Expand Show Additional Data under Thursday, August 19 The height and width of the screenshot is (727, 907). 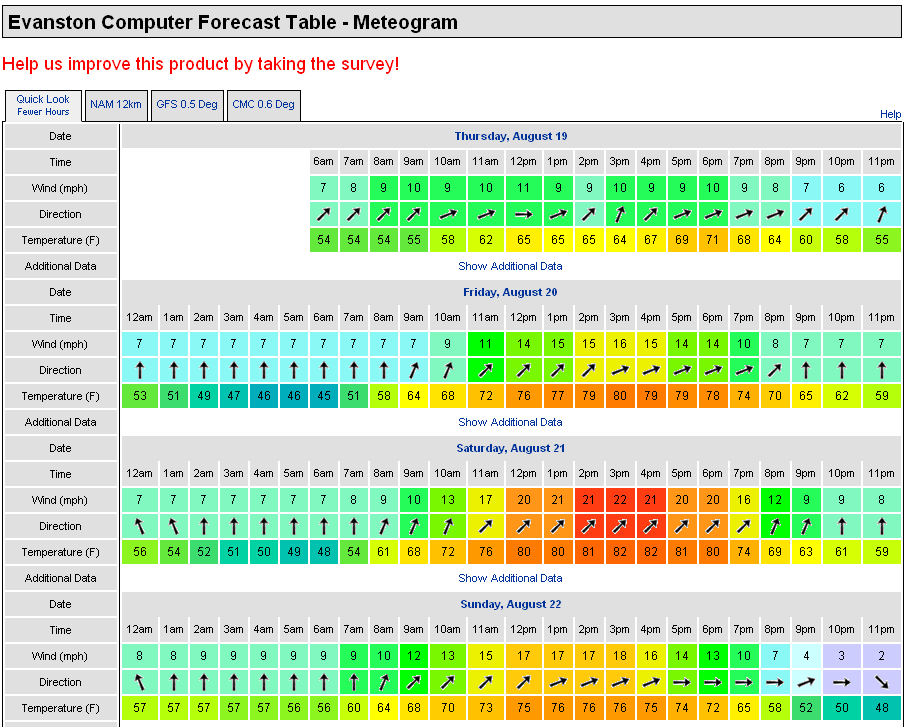[510, 266]
